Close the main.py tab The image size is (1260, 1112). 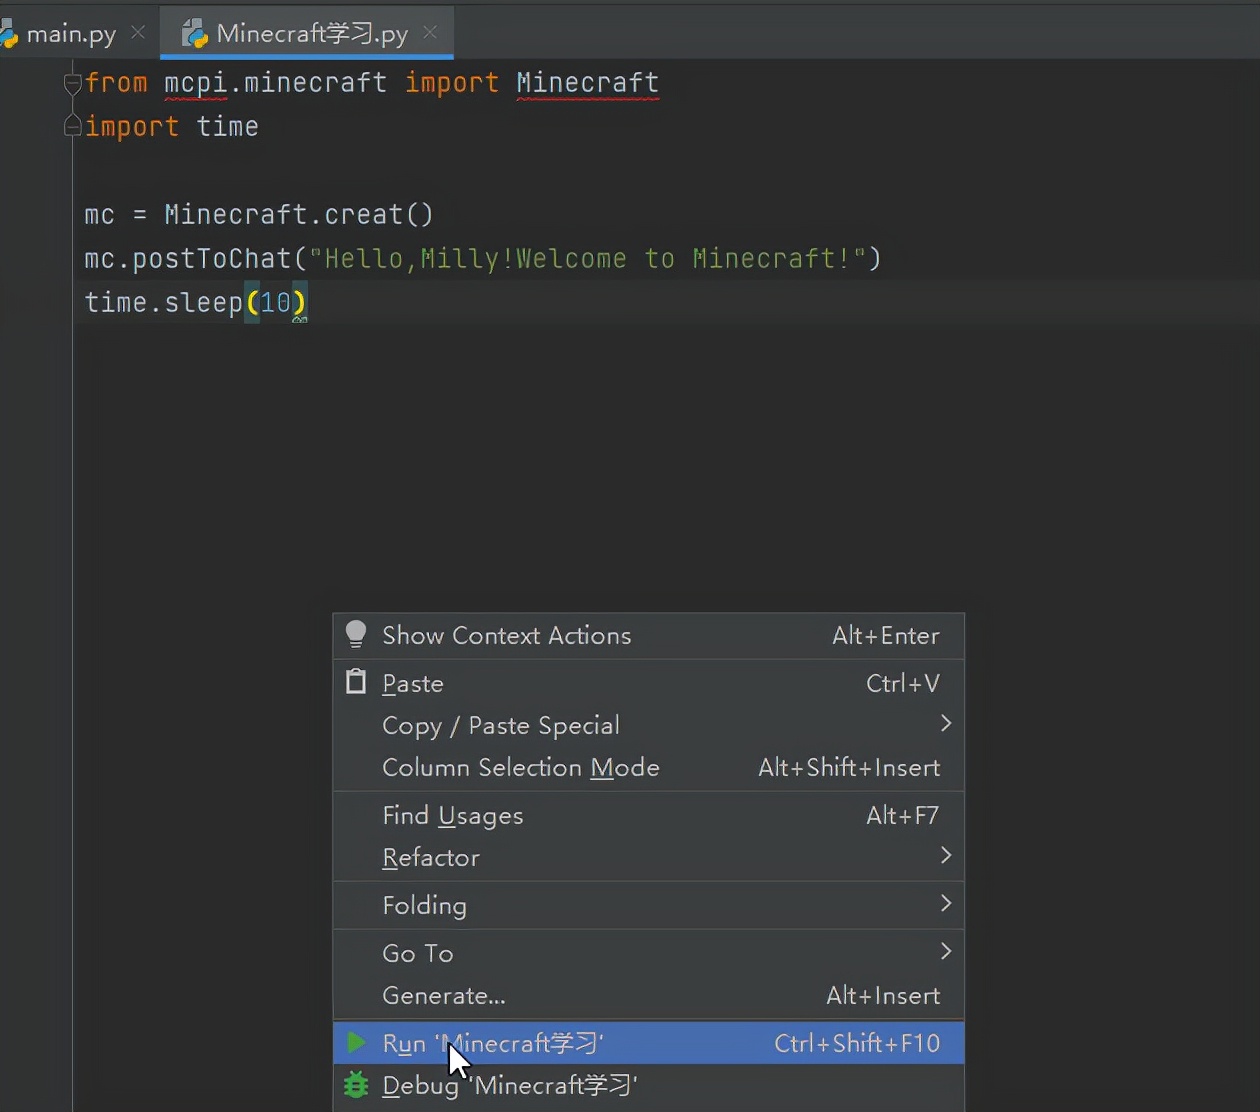click(x=138, y=32)
